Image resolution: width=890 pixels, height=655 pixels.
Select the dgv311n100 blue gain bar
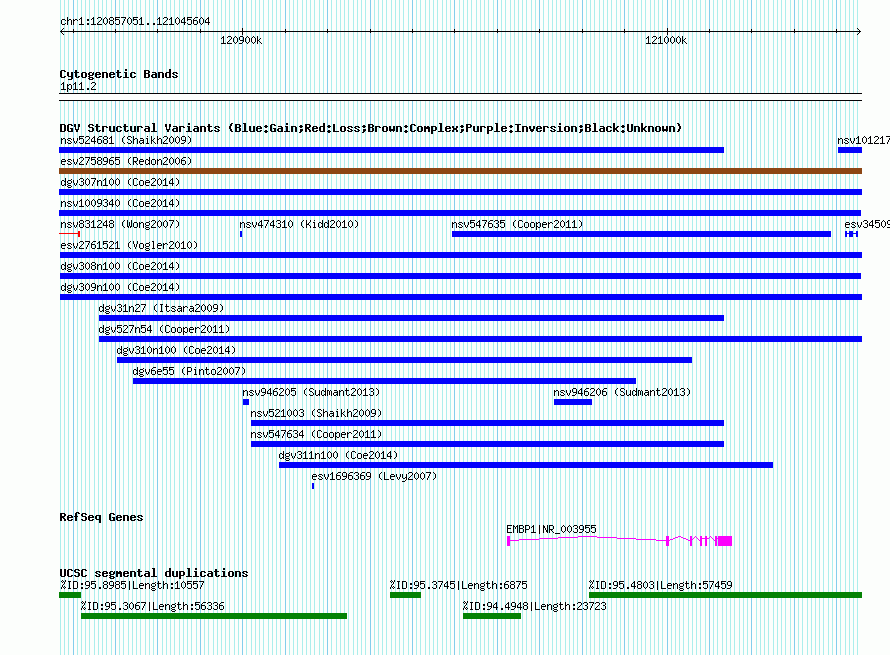point(526,465)
